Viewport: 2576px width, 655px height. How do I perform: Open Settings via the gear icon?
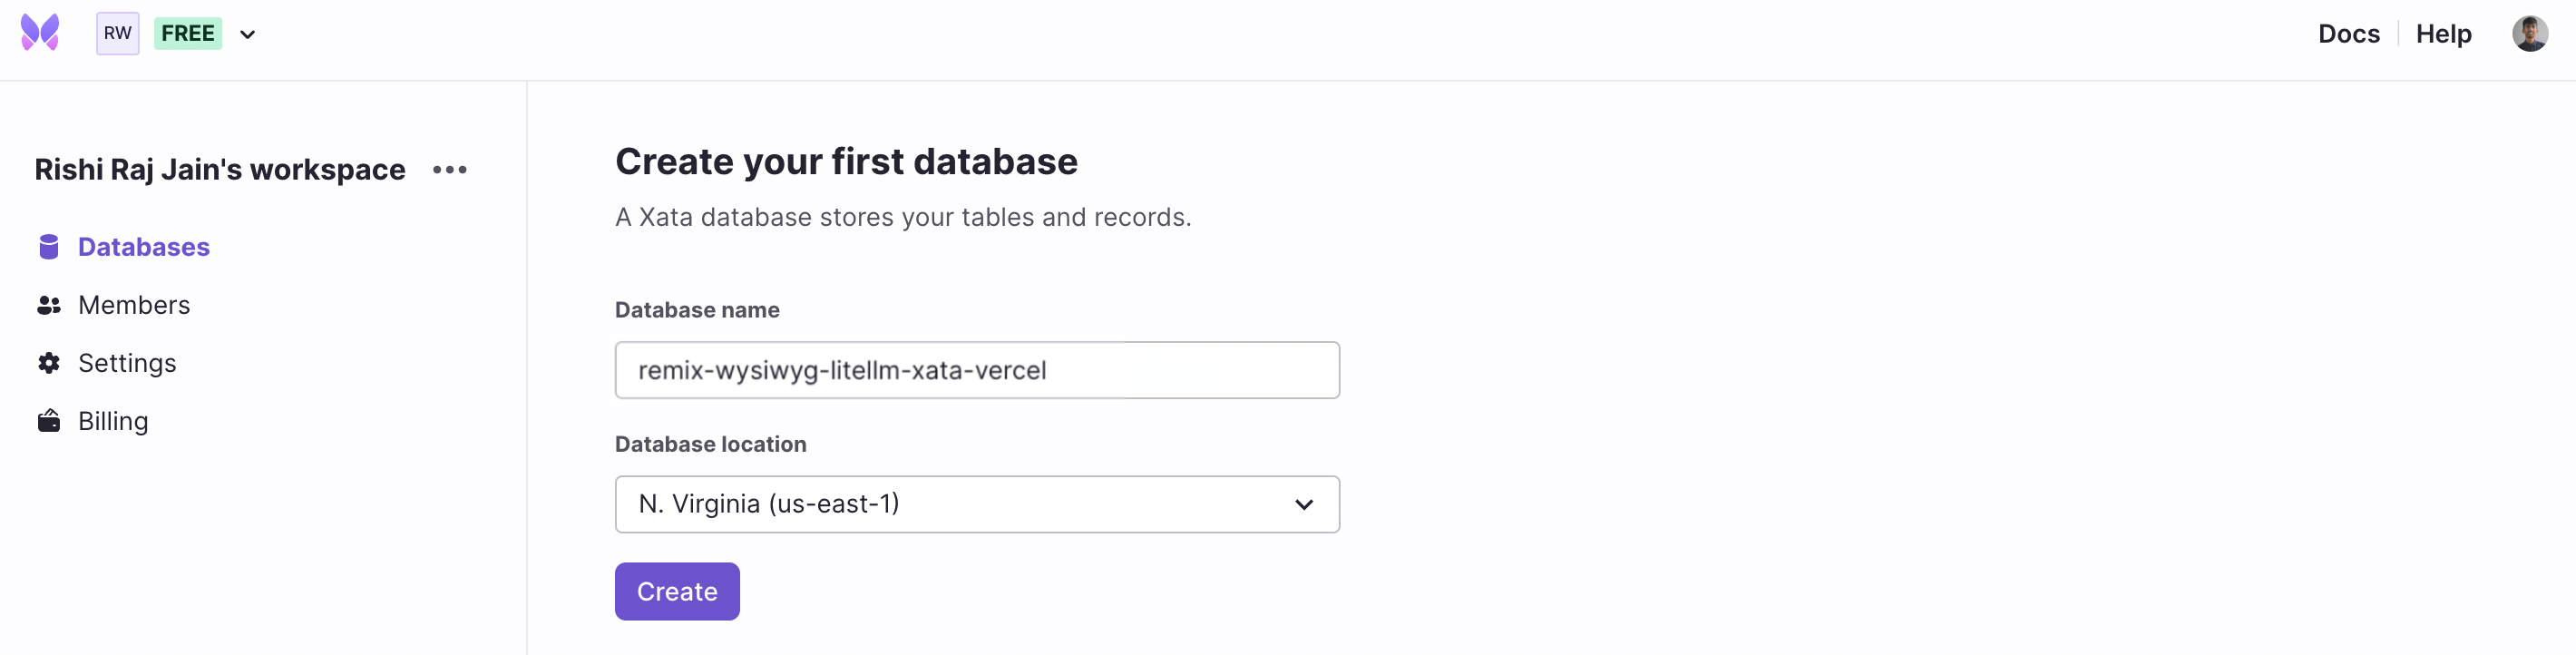(49, 362)
